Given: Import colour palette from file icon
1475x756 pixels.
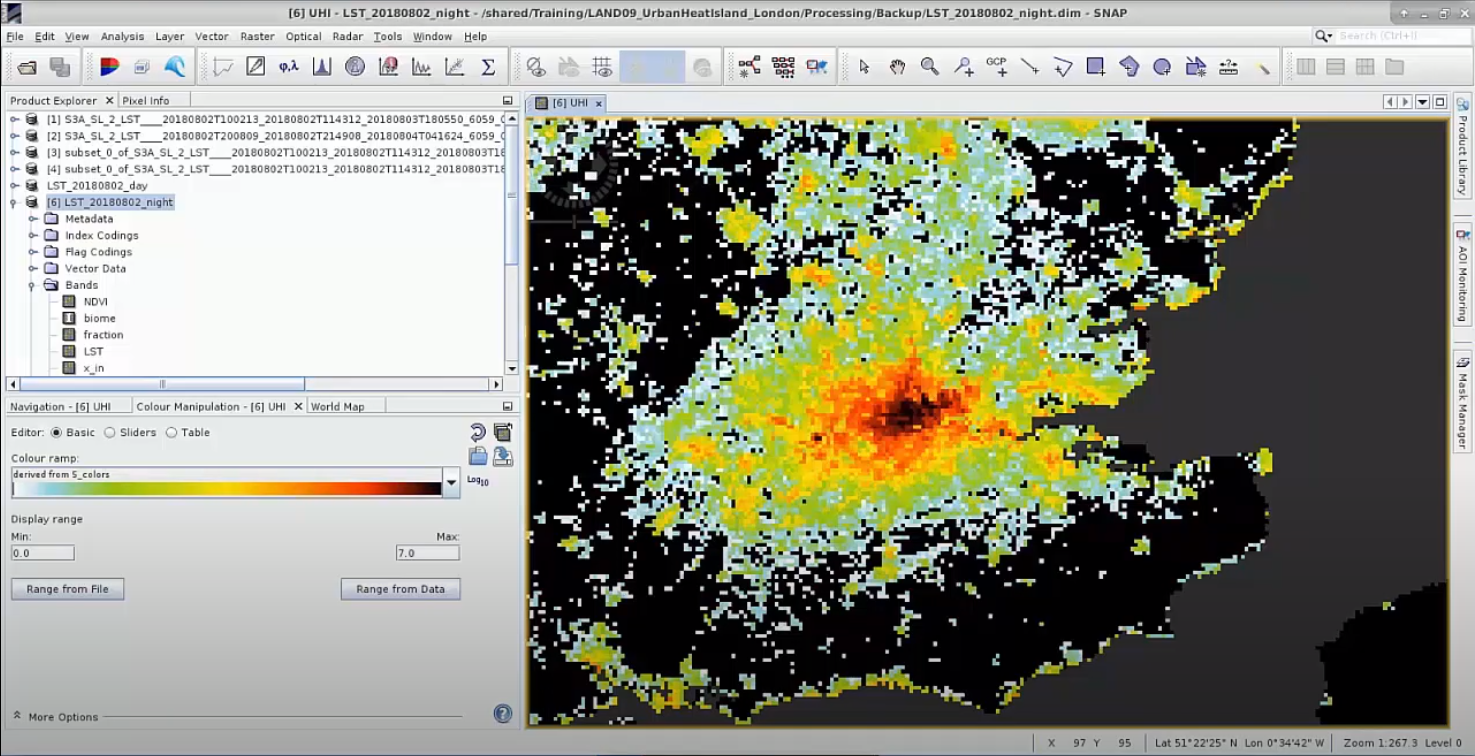Looking at the screenshot, I should [x=478, y=457].
